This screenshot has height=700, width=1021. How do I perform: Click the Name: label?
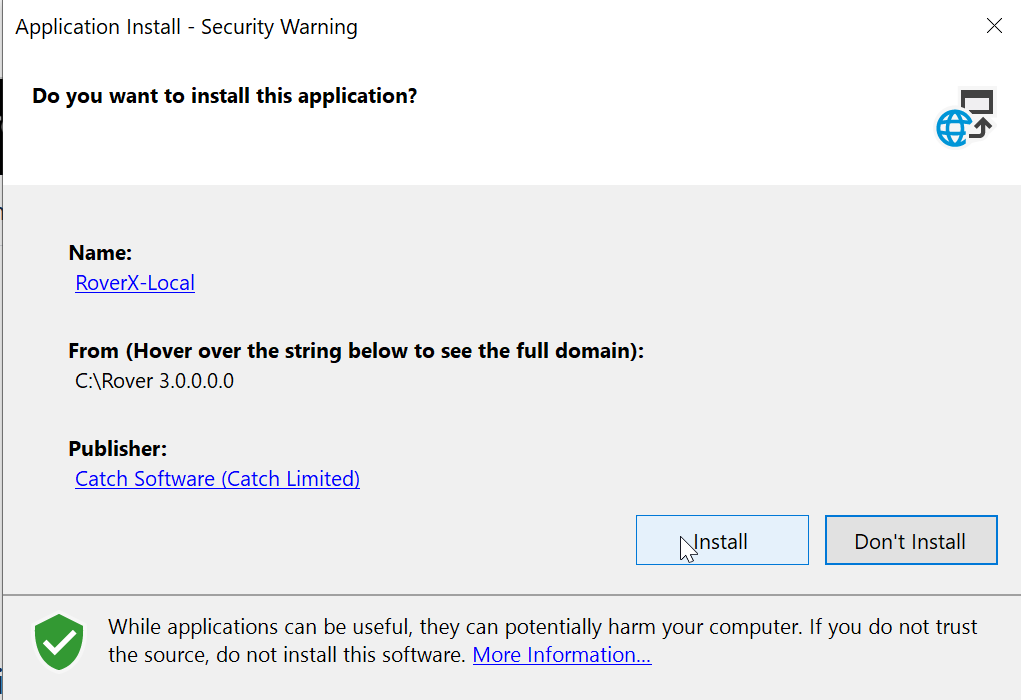point(100,254)
